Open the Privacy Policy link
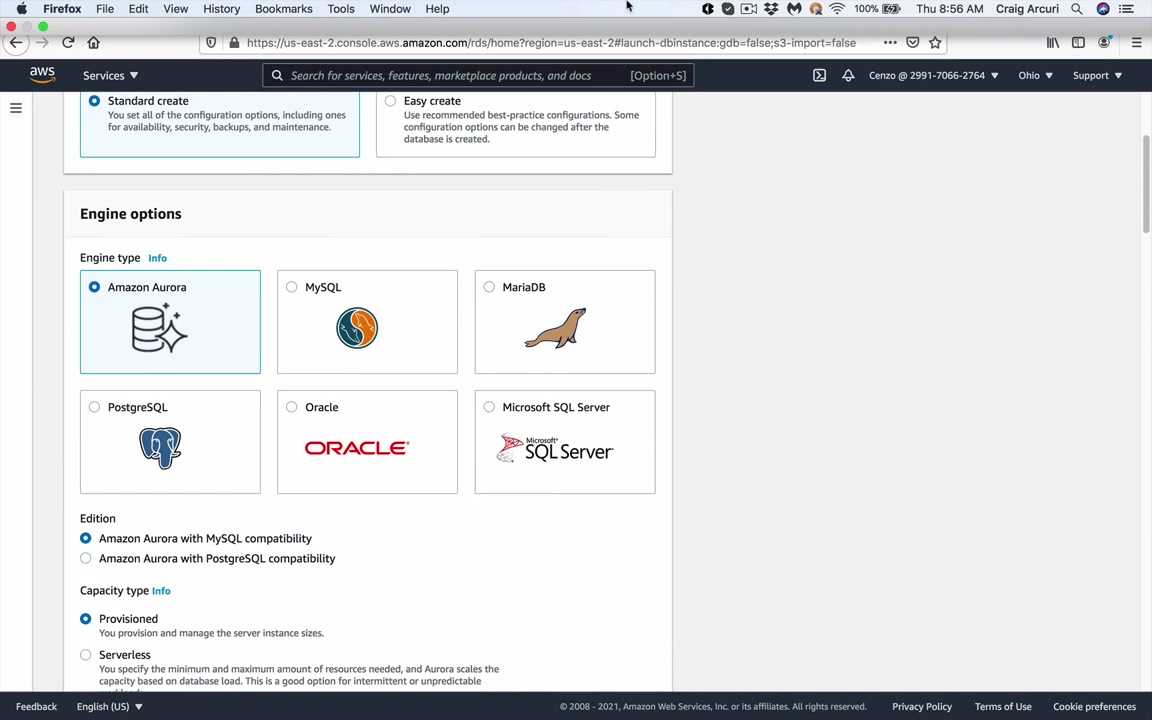Image resolution: width=1152 pixels, height=720 pixels. coord(921,706)
